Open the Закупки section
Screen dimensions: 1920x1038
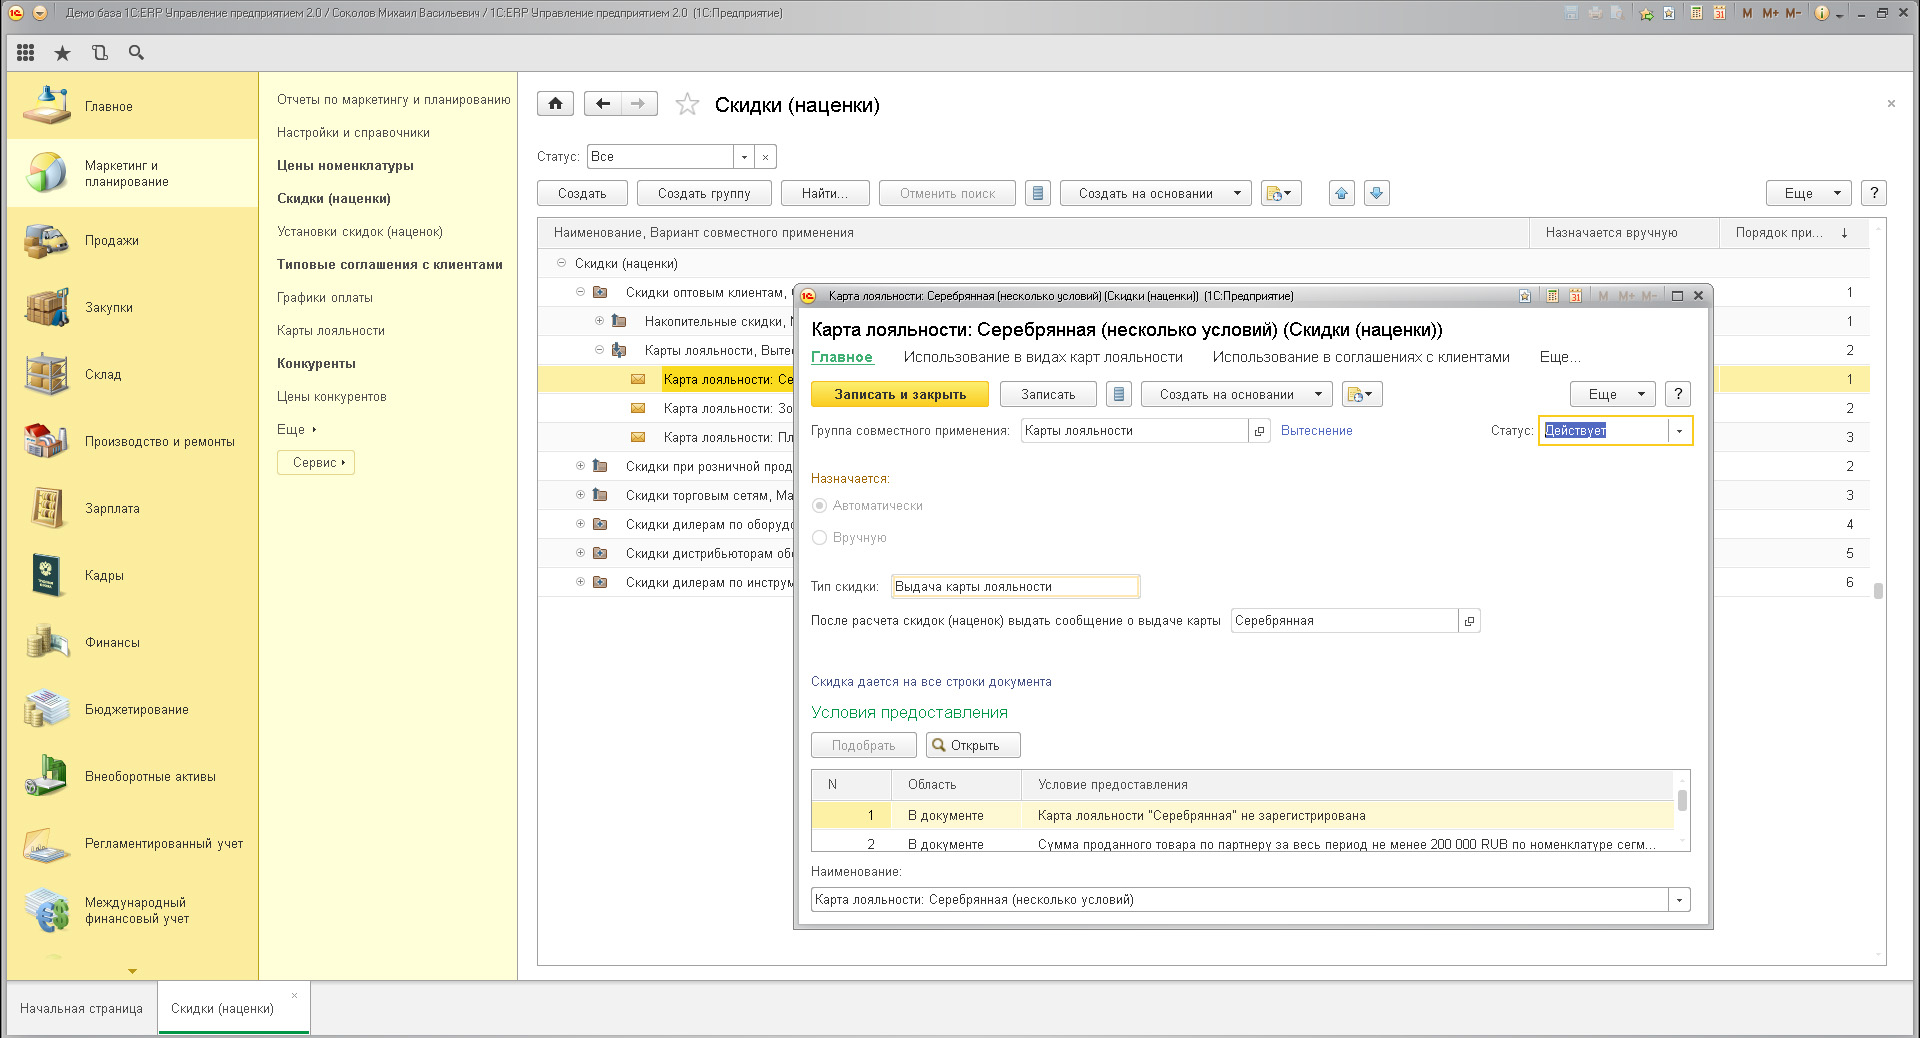pyautogui.click(x=132, y=307)
